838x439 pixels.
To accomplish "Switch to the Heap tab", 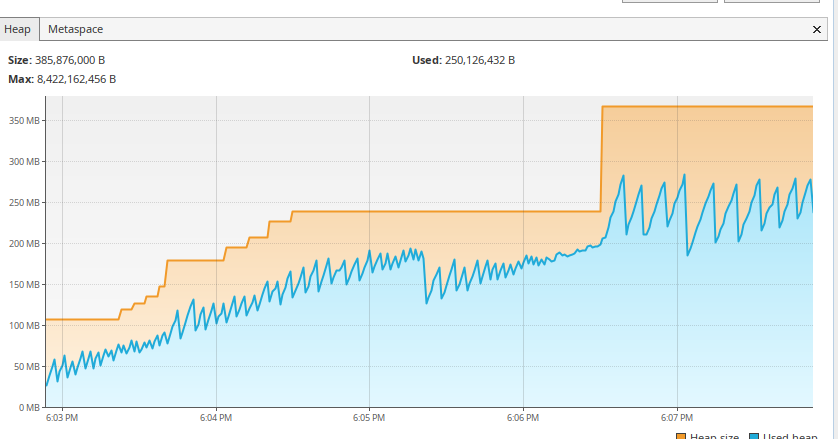I will (18, 29).
